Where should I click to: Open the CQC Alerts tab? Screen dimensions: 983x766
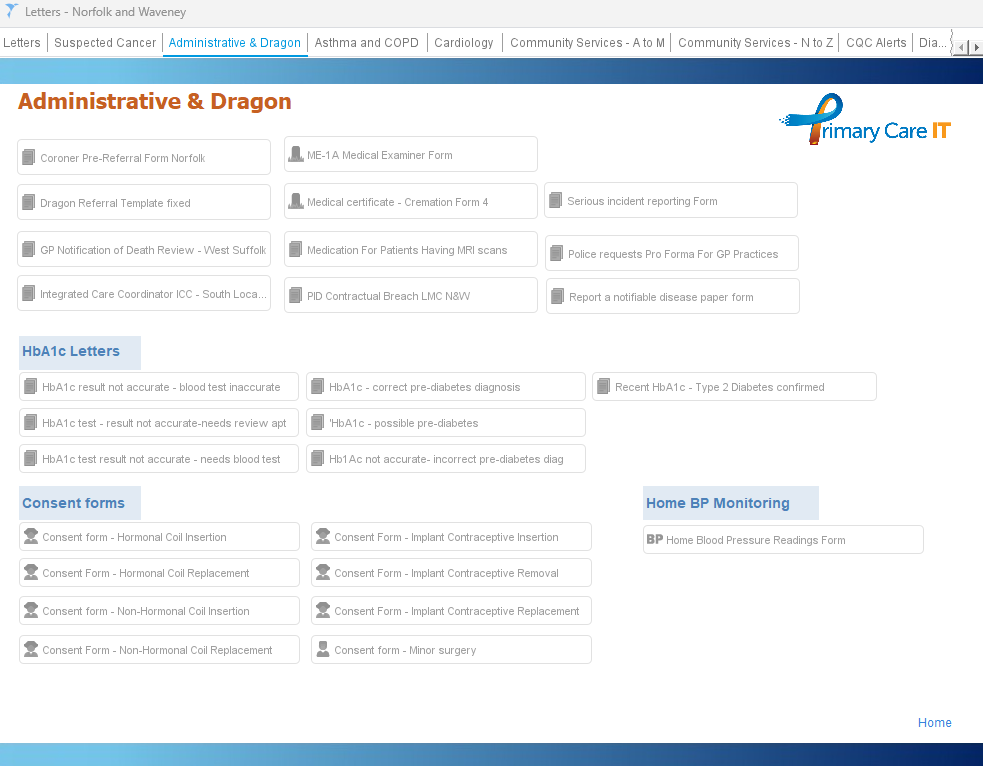click(876, 43)
